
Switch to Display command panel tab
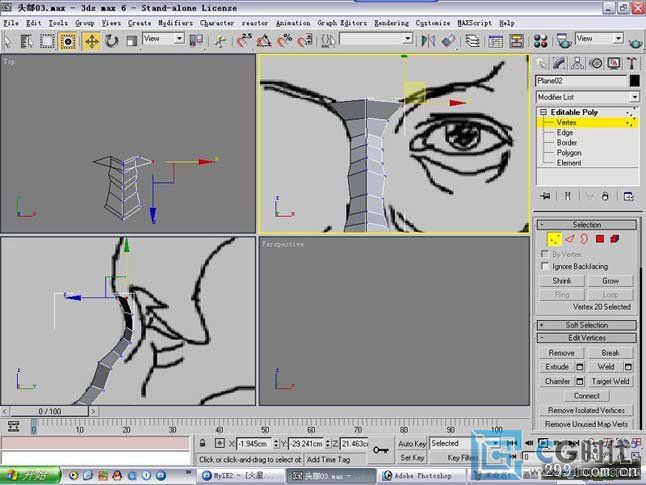pos(614,63)
